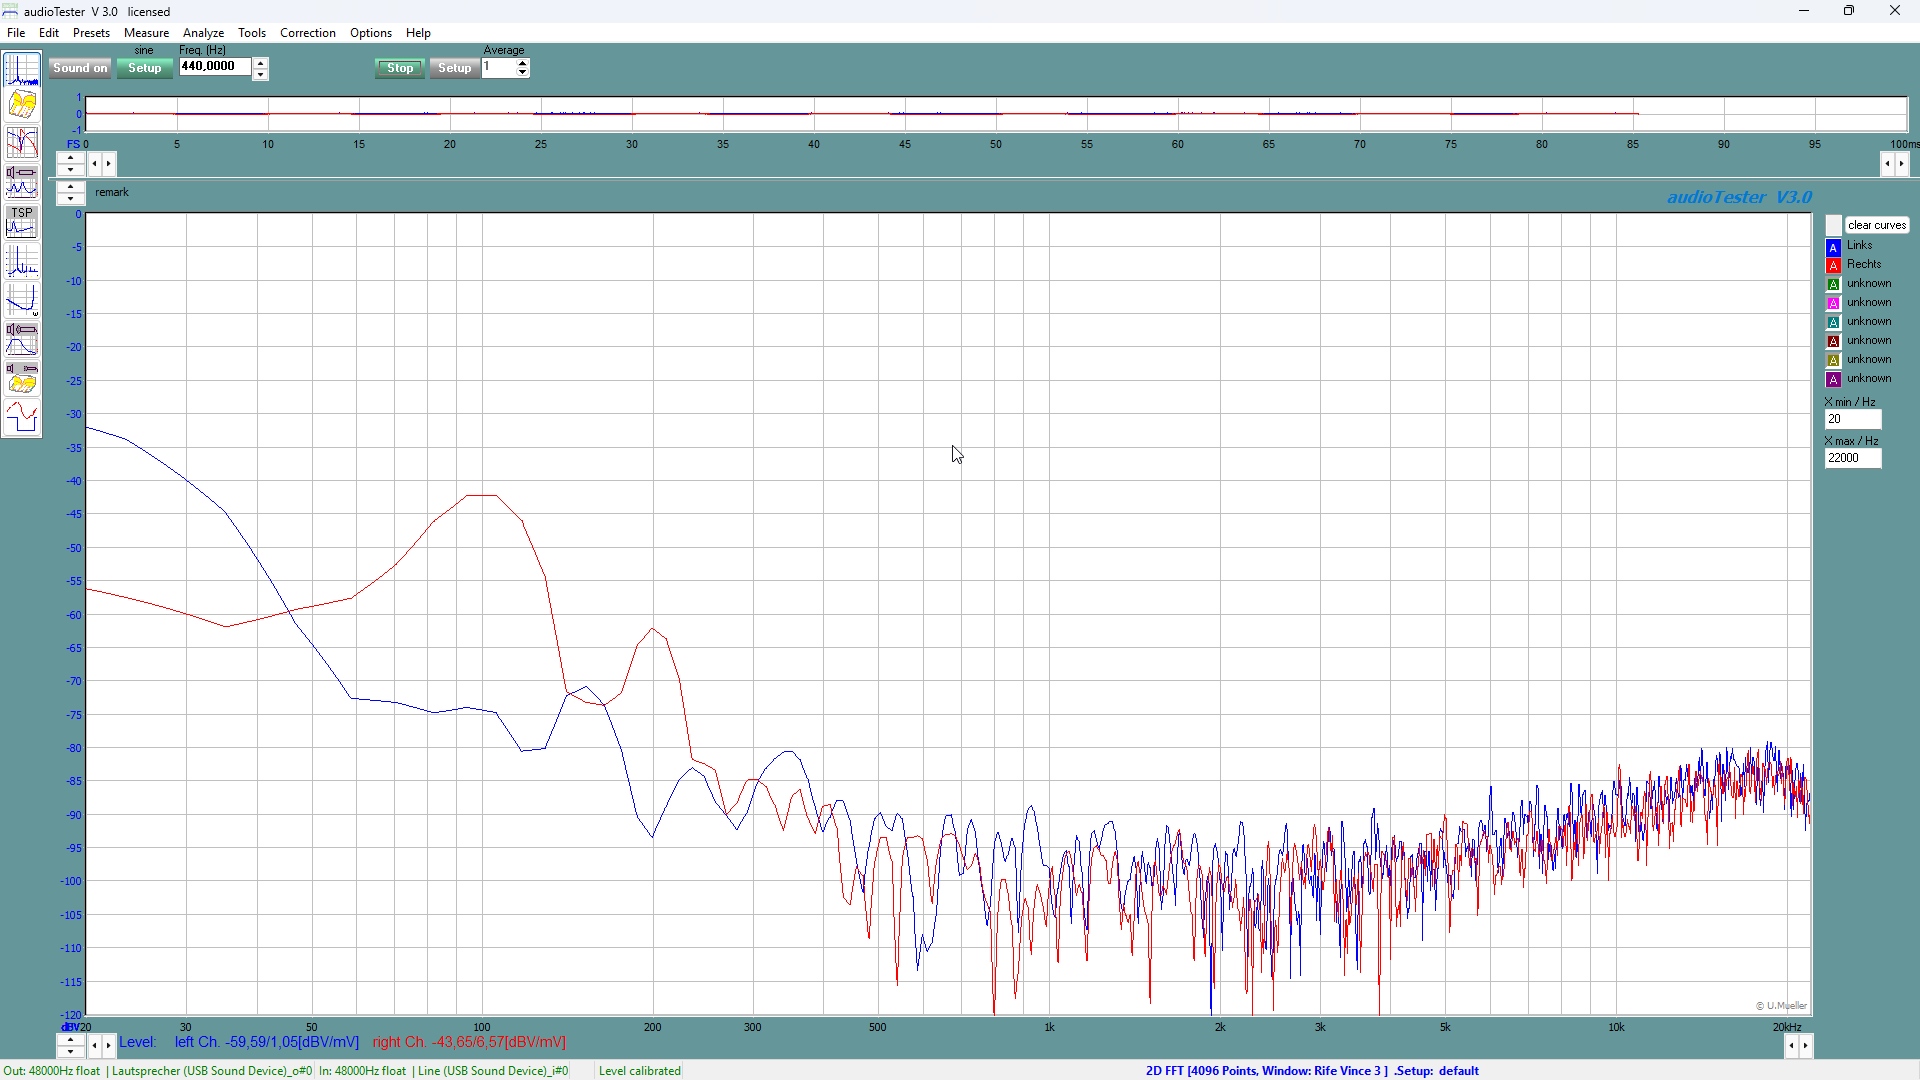
Task: Shift time scope left with left arrow
Action: click(x=95, y=164)
